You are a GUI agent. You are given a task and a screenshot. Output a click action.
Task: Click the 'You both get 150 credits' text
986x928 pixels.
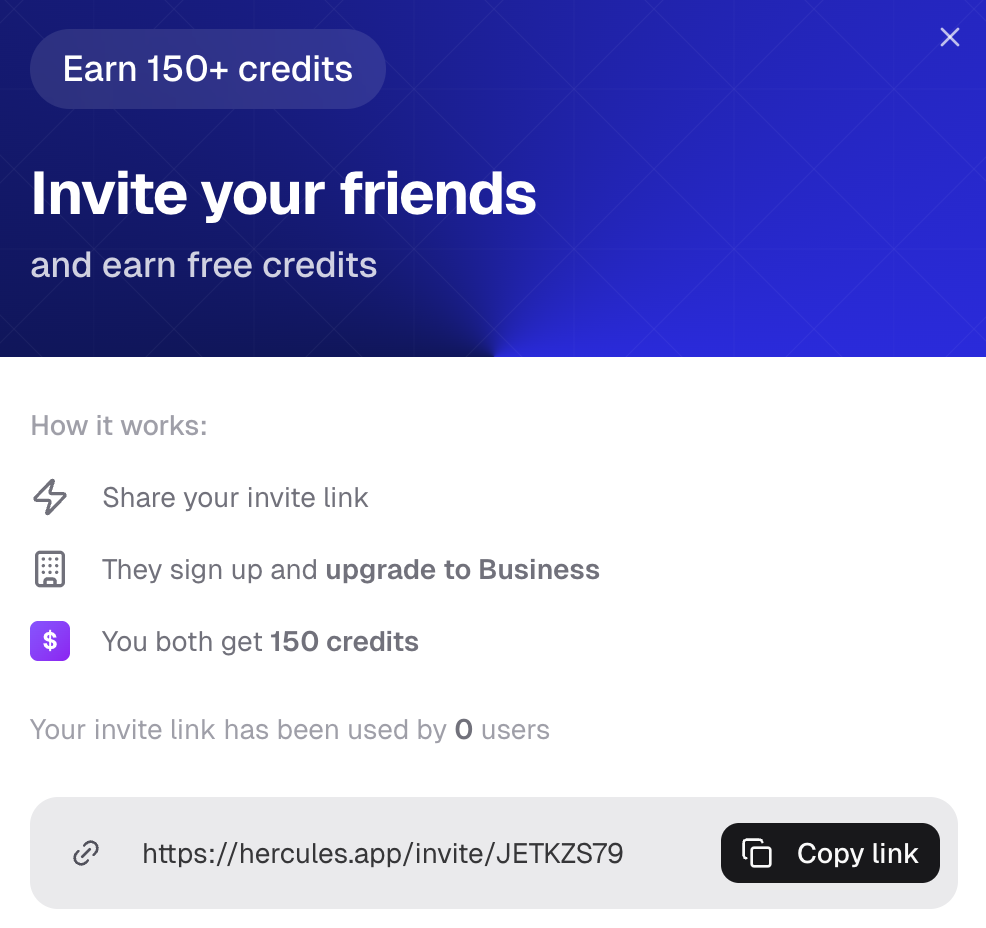pyautogui.click(x=260, y=641)
